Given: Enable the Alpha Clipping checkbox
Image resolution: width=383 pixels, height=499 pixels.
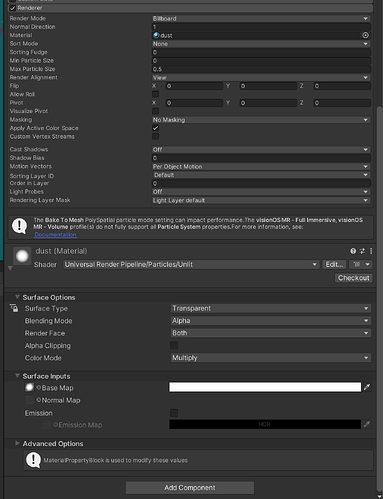Looking at the screenshot, I should [x=174, y=345].
